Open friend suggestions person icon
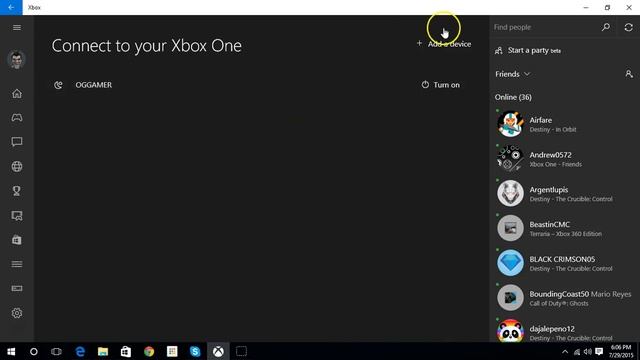 629,74
